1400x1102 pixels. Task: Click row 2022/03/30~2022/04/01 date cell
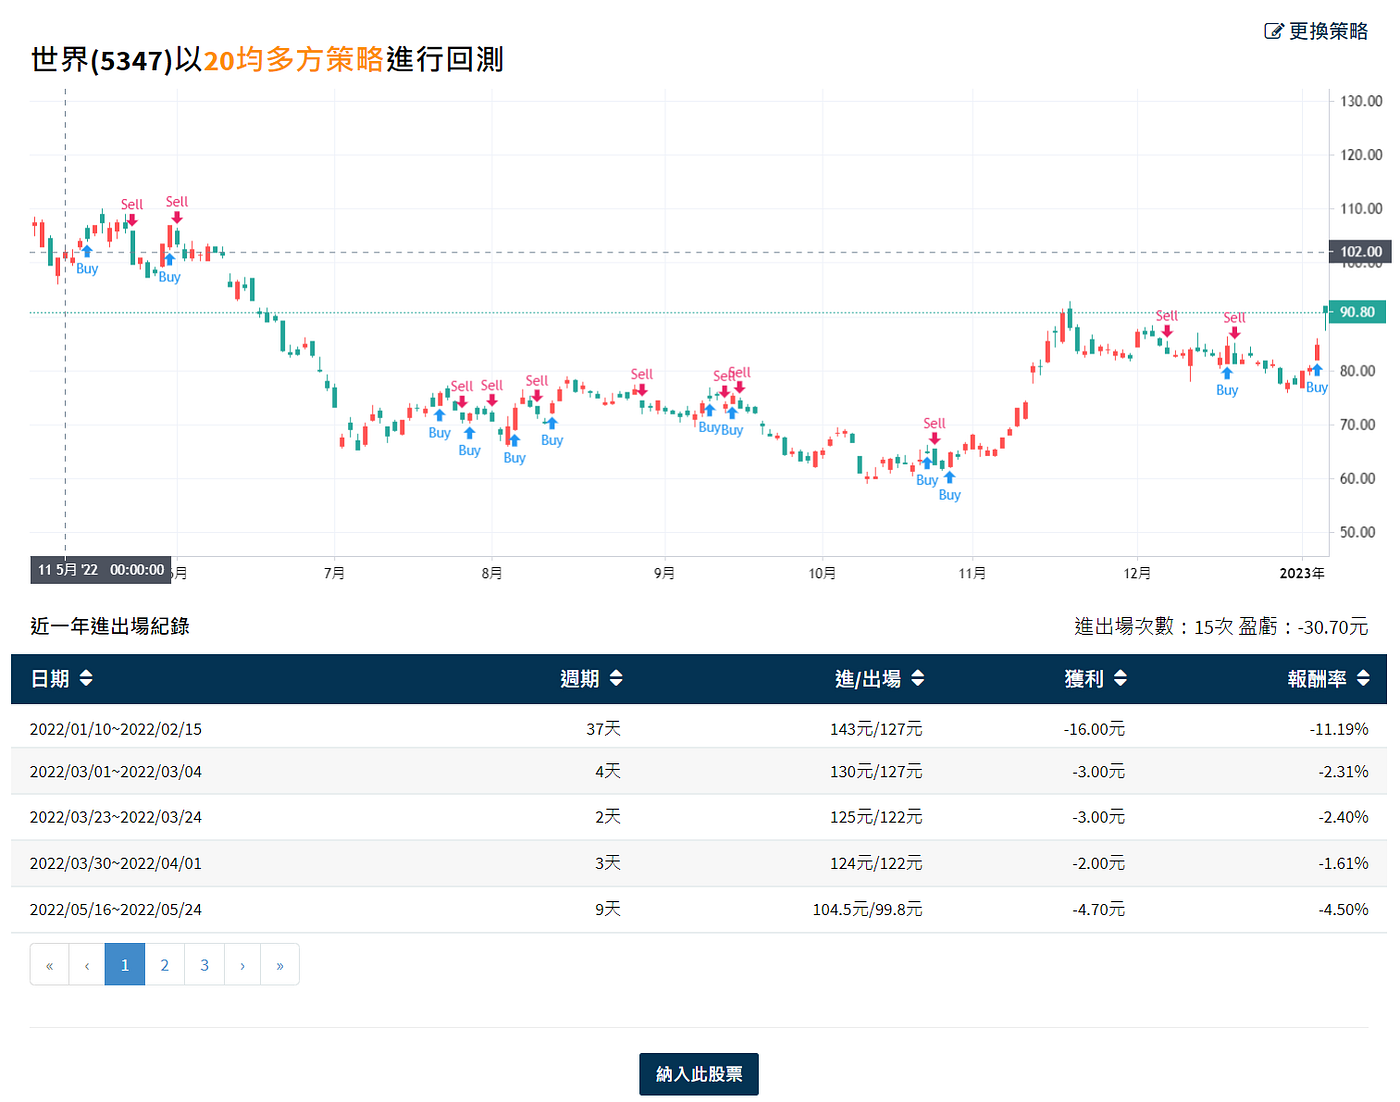point(116,863)
